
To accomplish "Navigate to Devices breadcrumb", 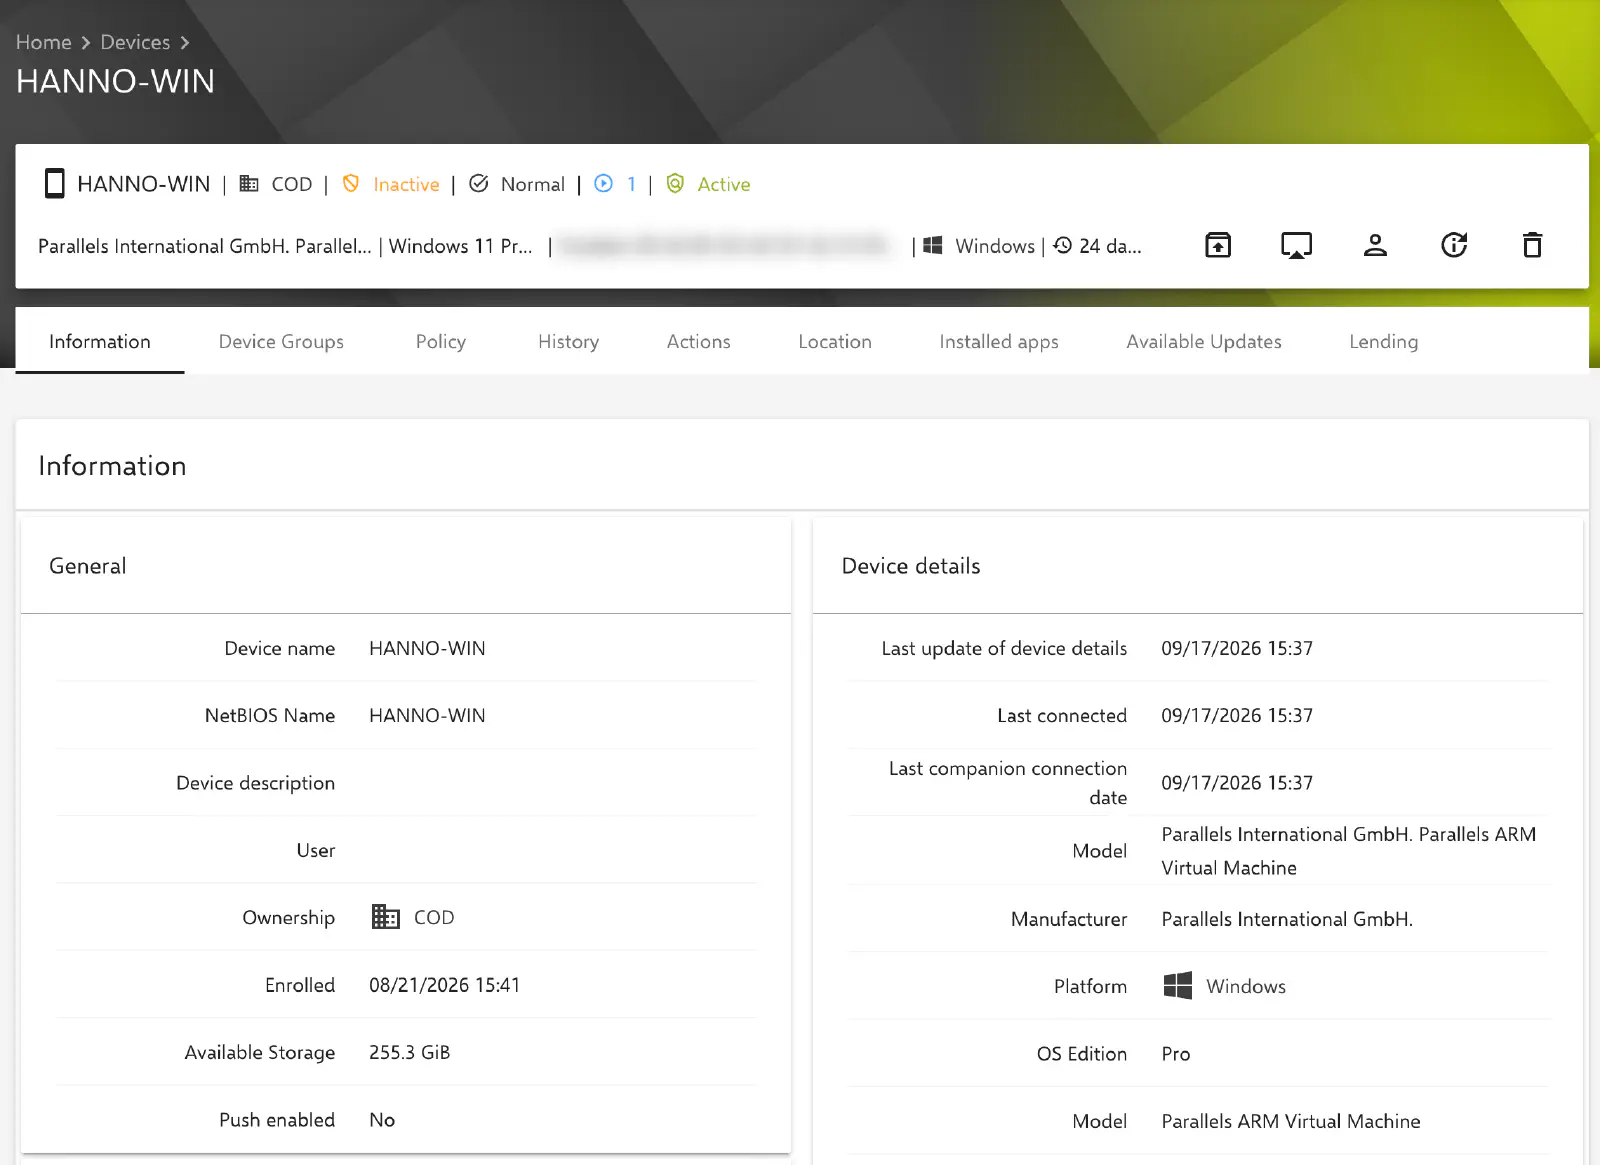I will tap(135, 42).
